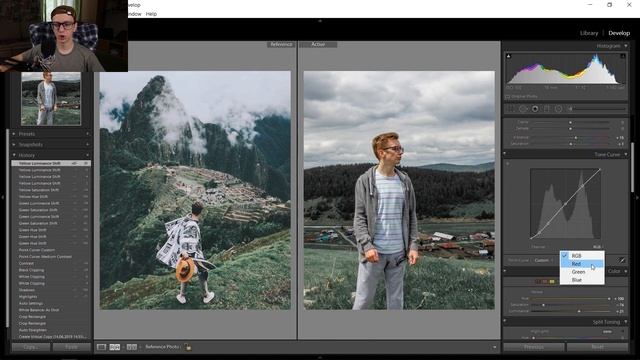The image size is (640, 360).
Task: Click the edit point curve icon
Action: pos(622,260)
